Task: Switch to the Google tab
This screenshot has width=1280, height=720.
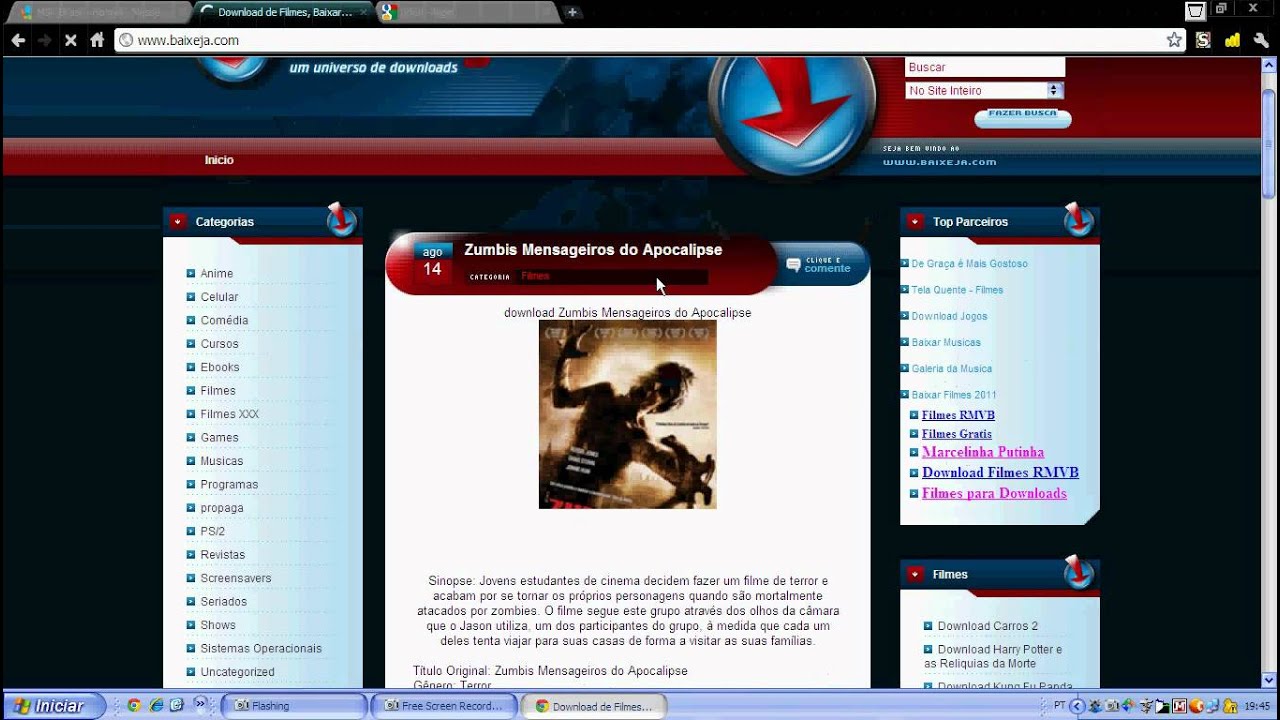Action: (x=465, y=12)
